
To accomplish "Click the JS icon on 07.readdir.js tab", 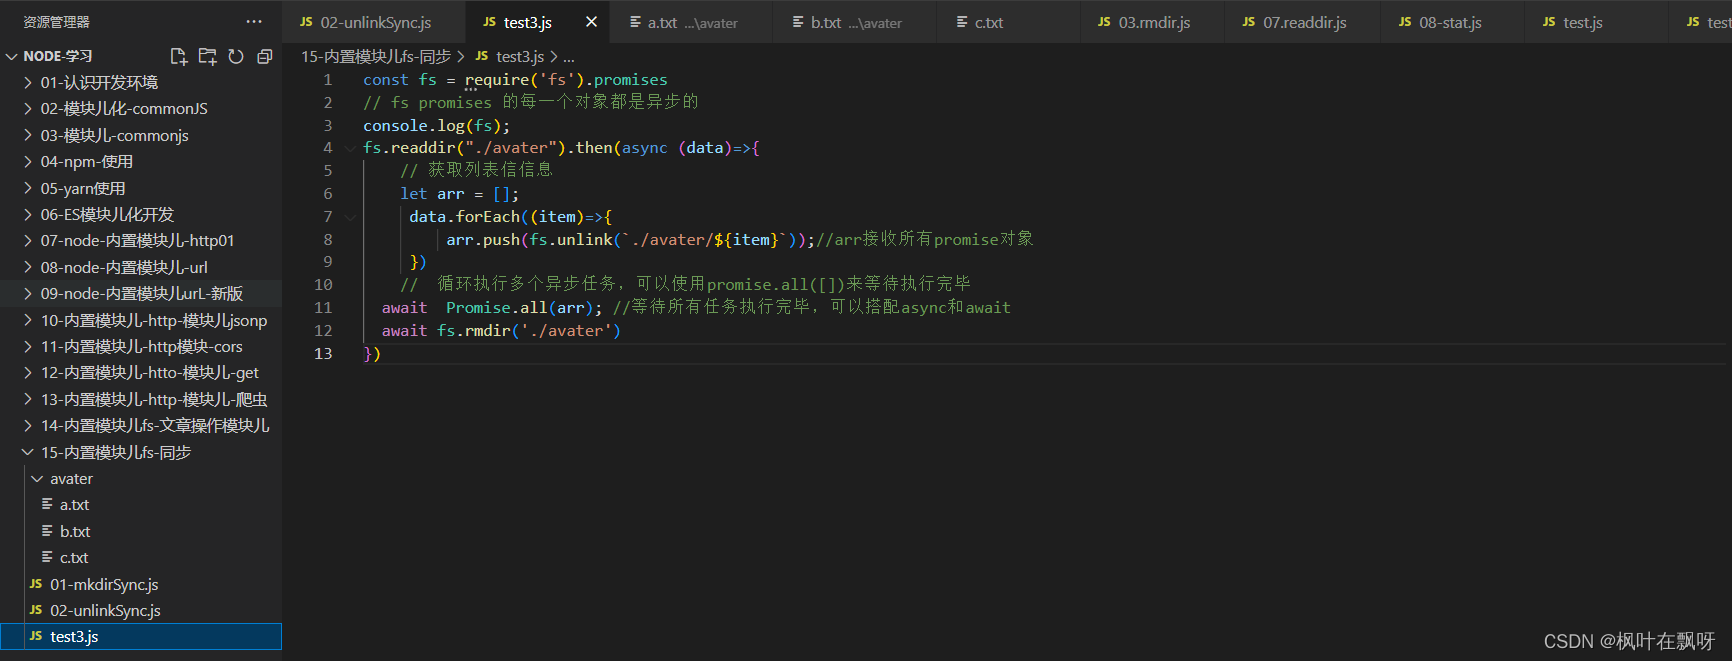I will 1248,21.
